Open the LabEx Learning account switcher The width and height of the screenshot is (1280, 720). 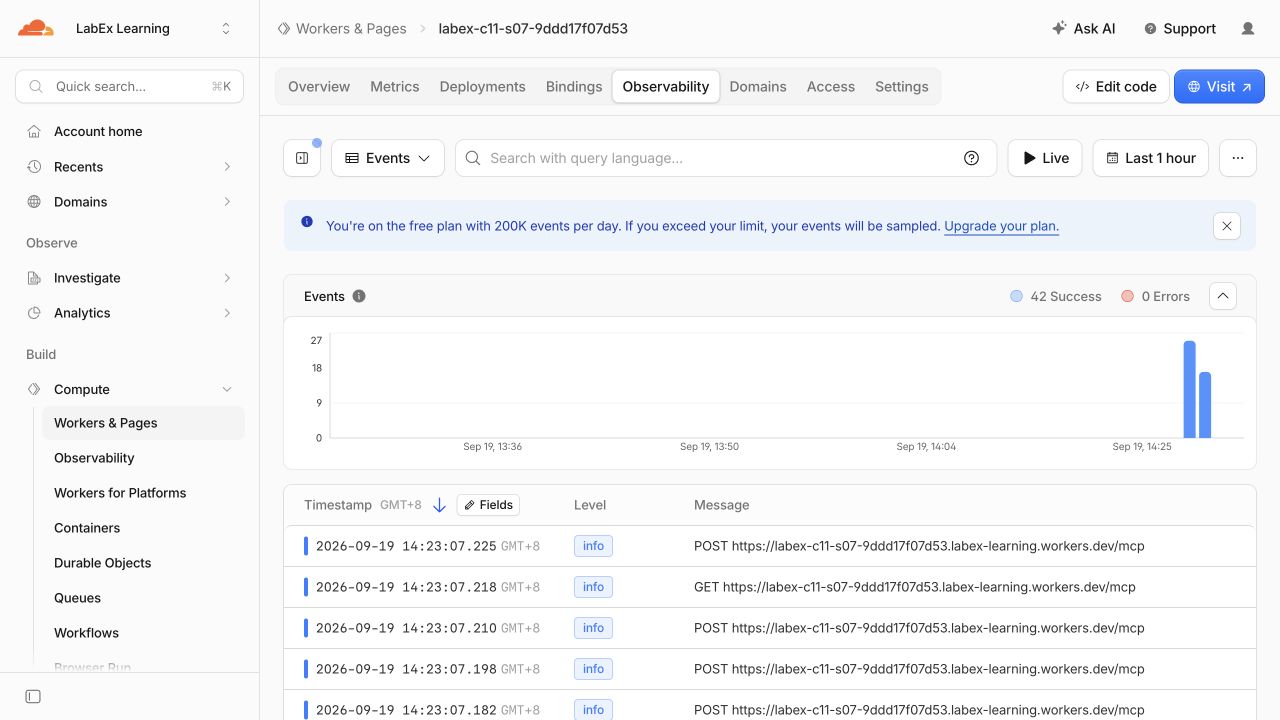pyautogui.click(x=152, y=28)
